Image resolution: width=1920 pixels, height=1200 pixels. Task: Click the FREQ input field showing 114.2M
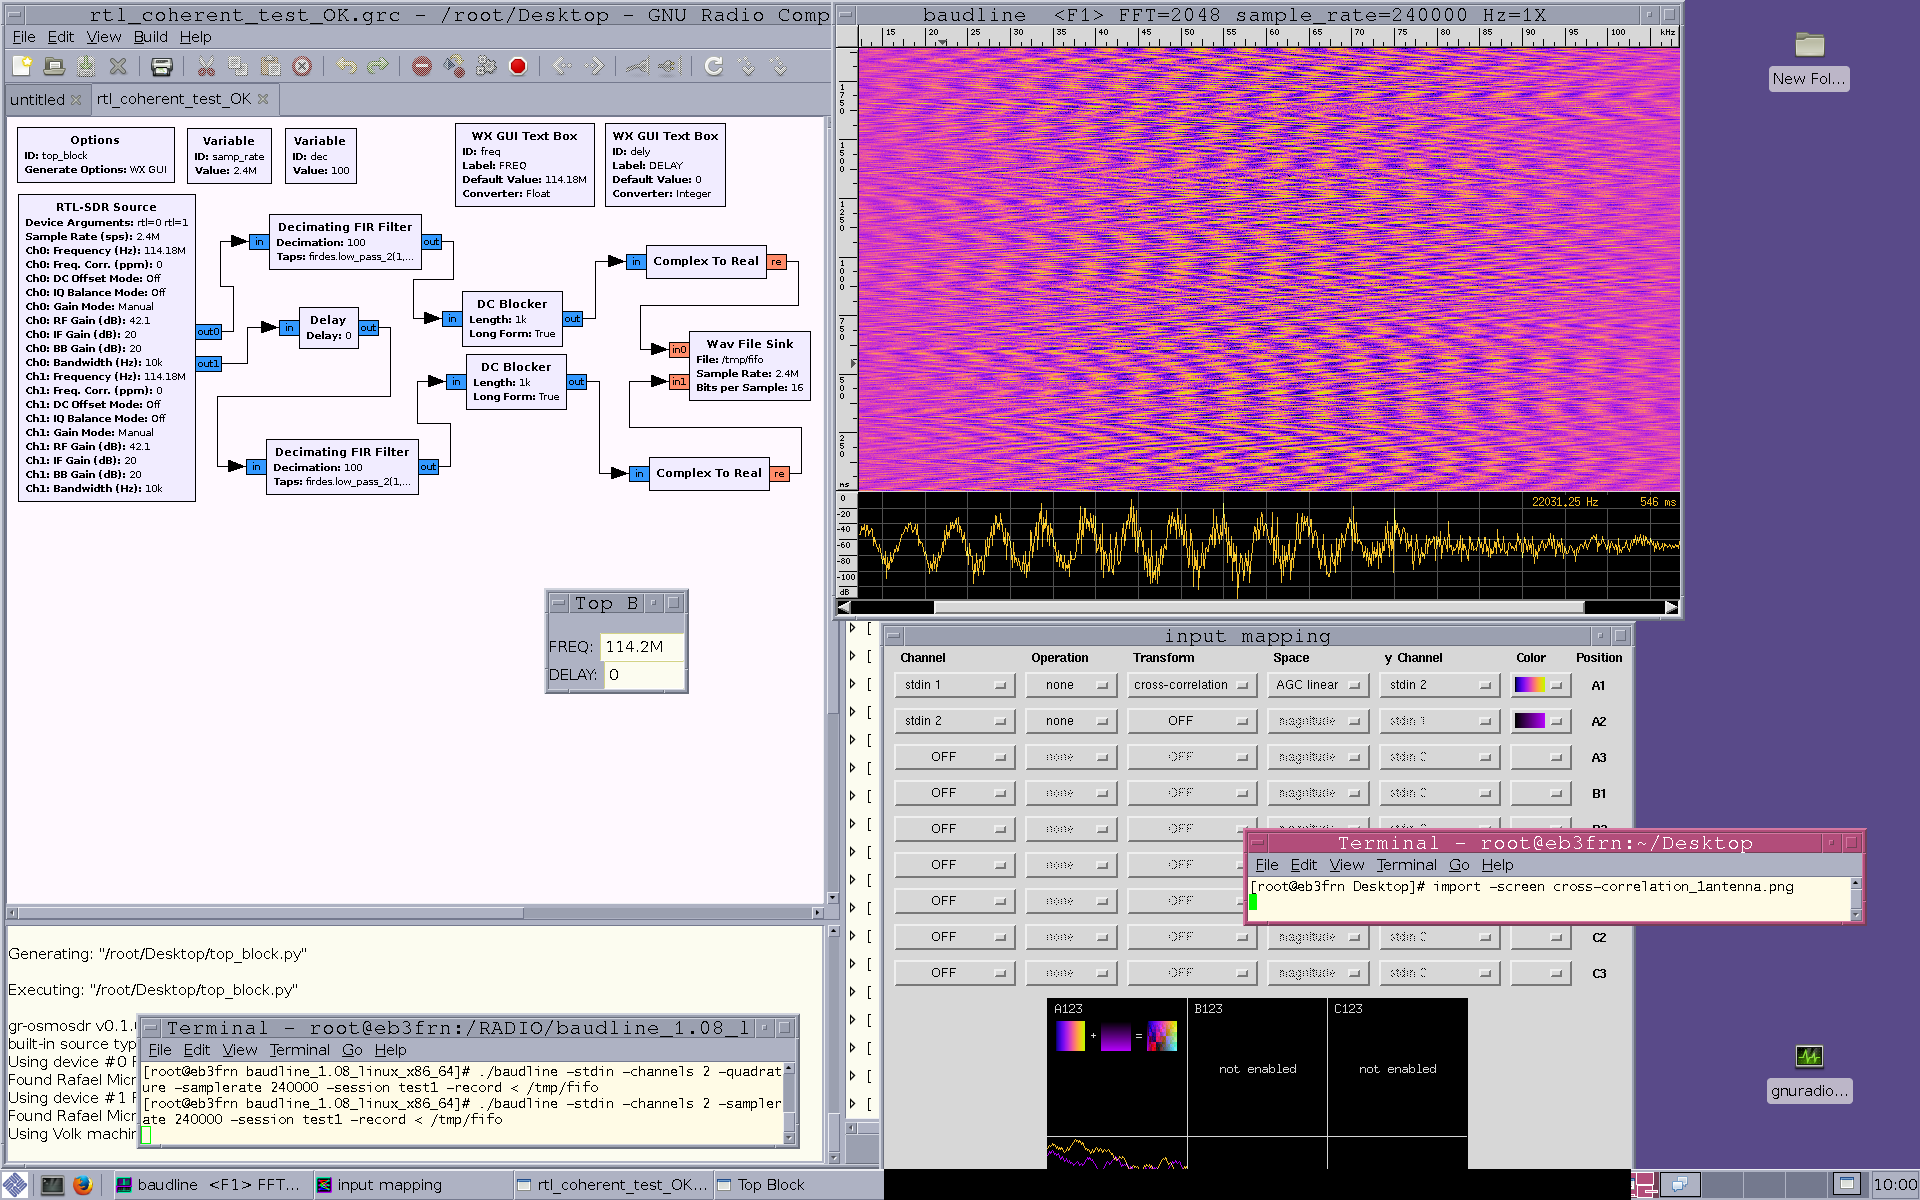tap(641, 647)
